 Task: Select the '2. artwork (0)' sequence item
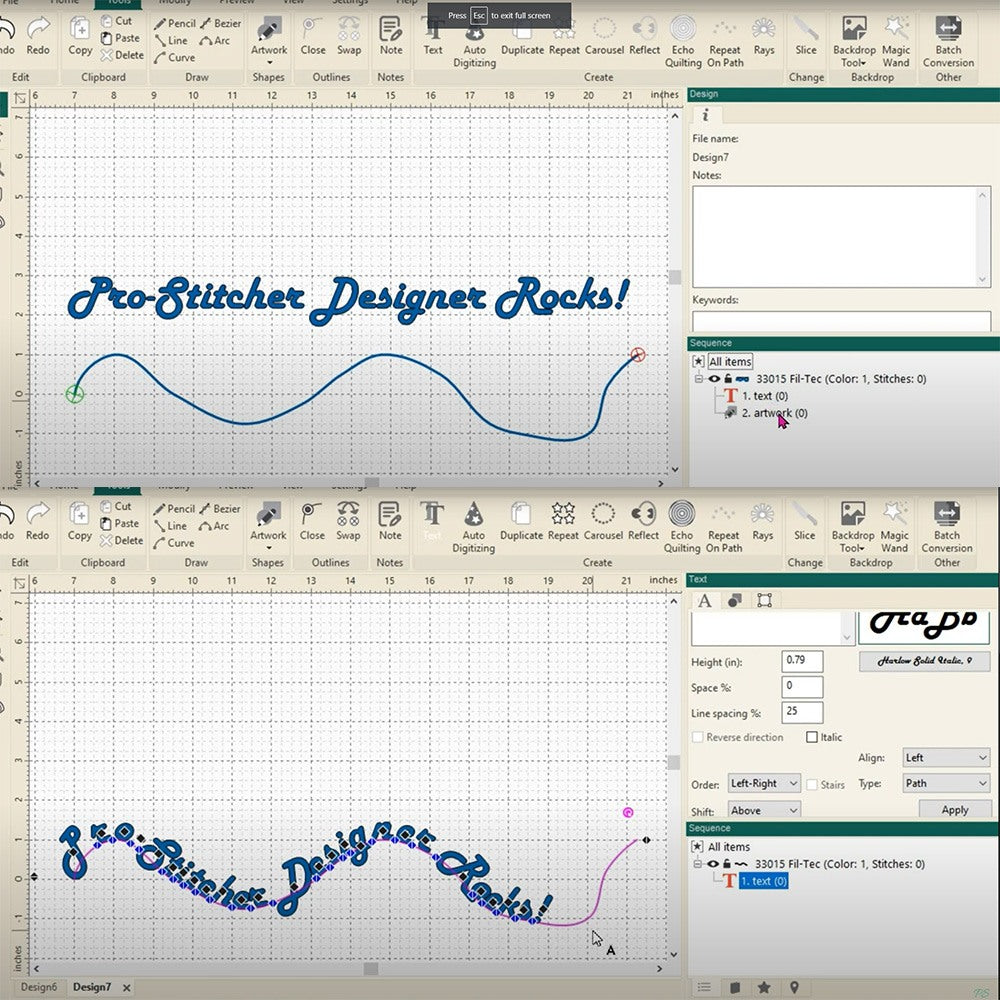(x=774, y=413)
